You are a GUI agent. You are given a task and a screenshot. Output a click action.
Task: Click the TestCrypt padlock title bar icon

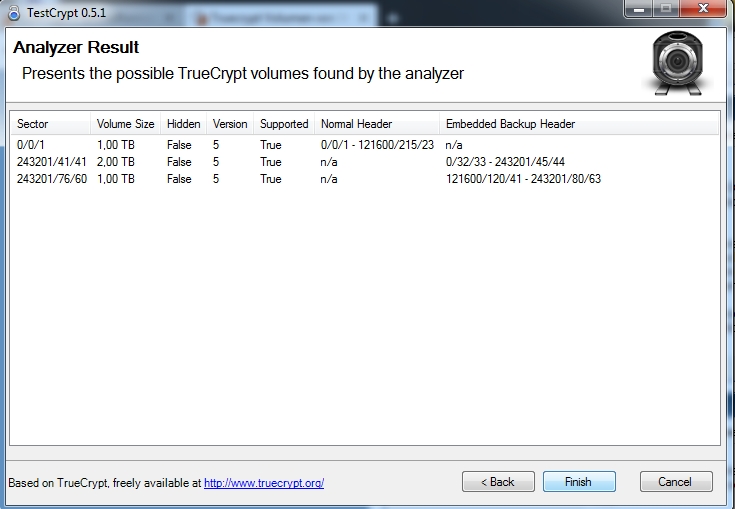pos(14,13)
